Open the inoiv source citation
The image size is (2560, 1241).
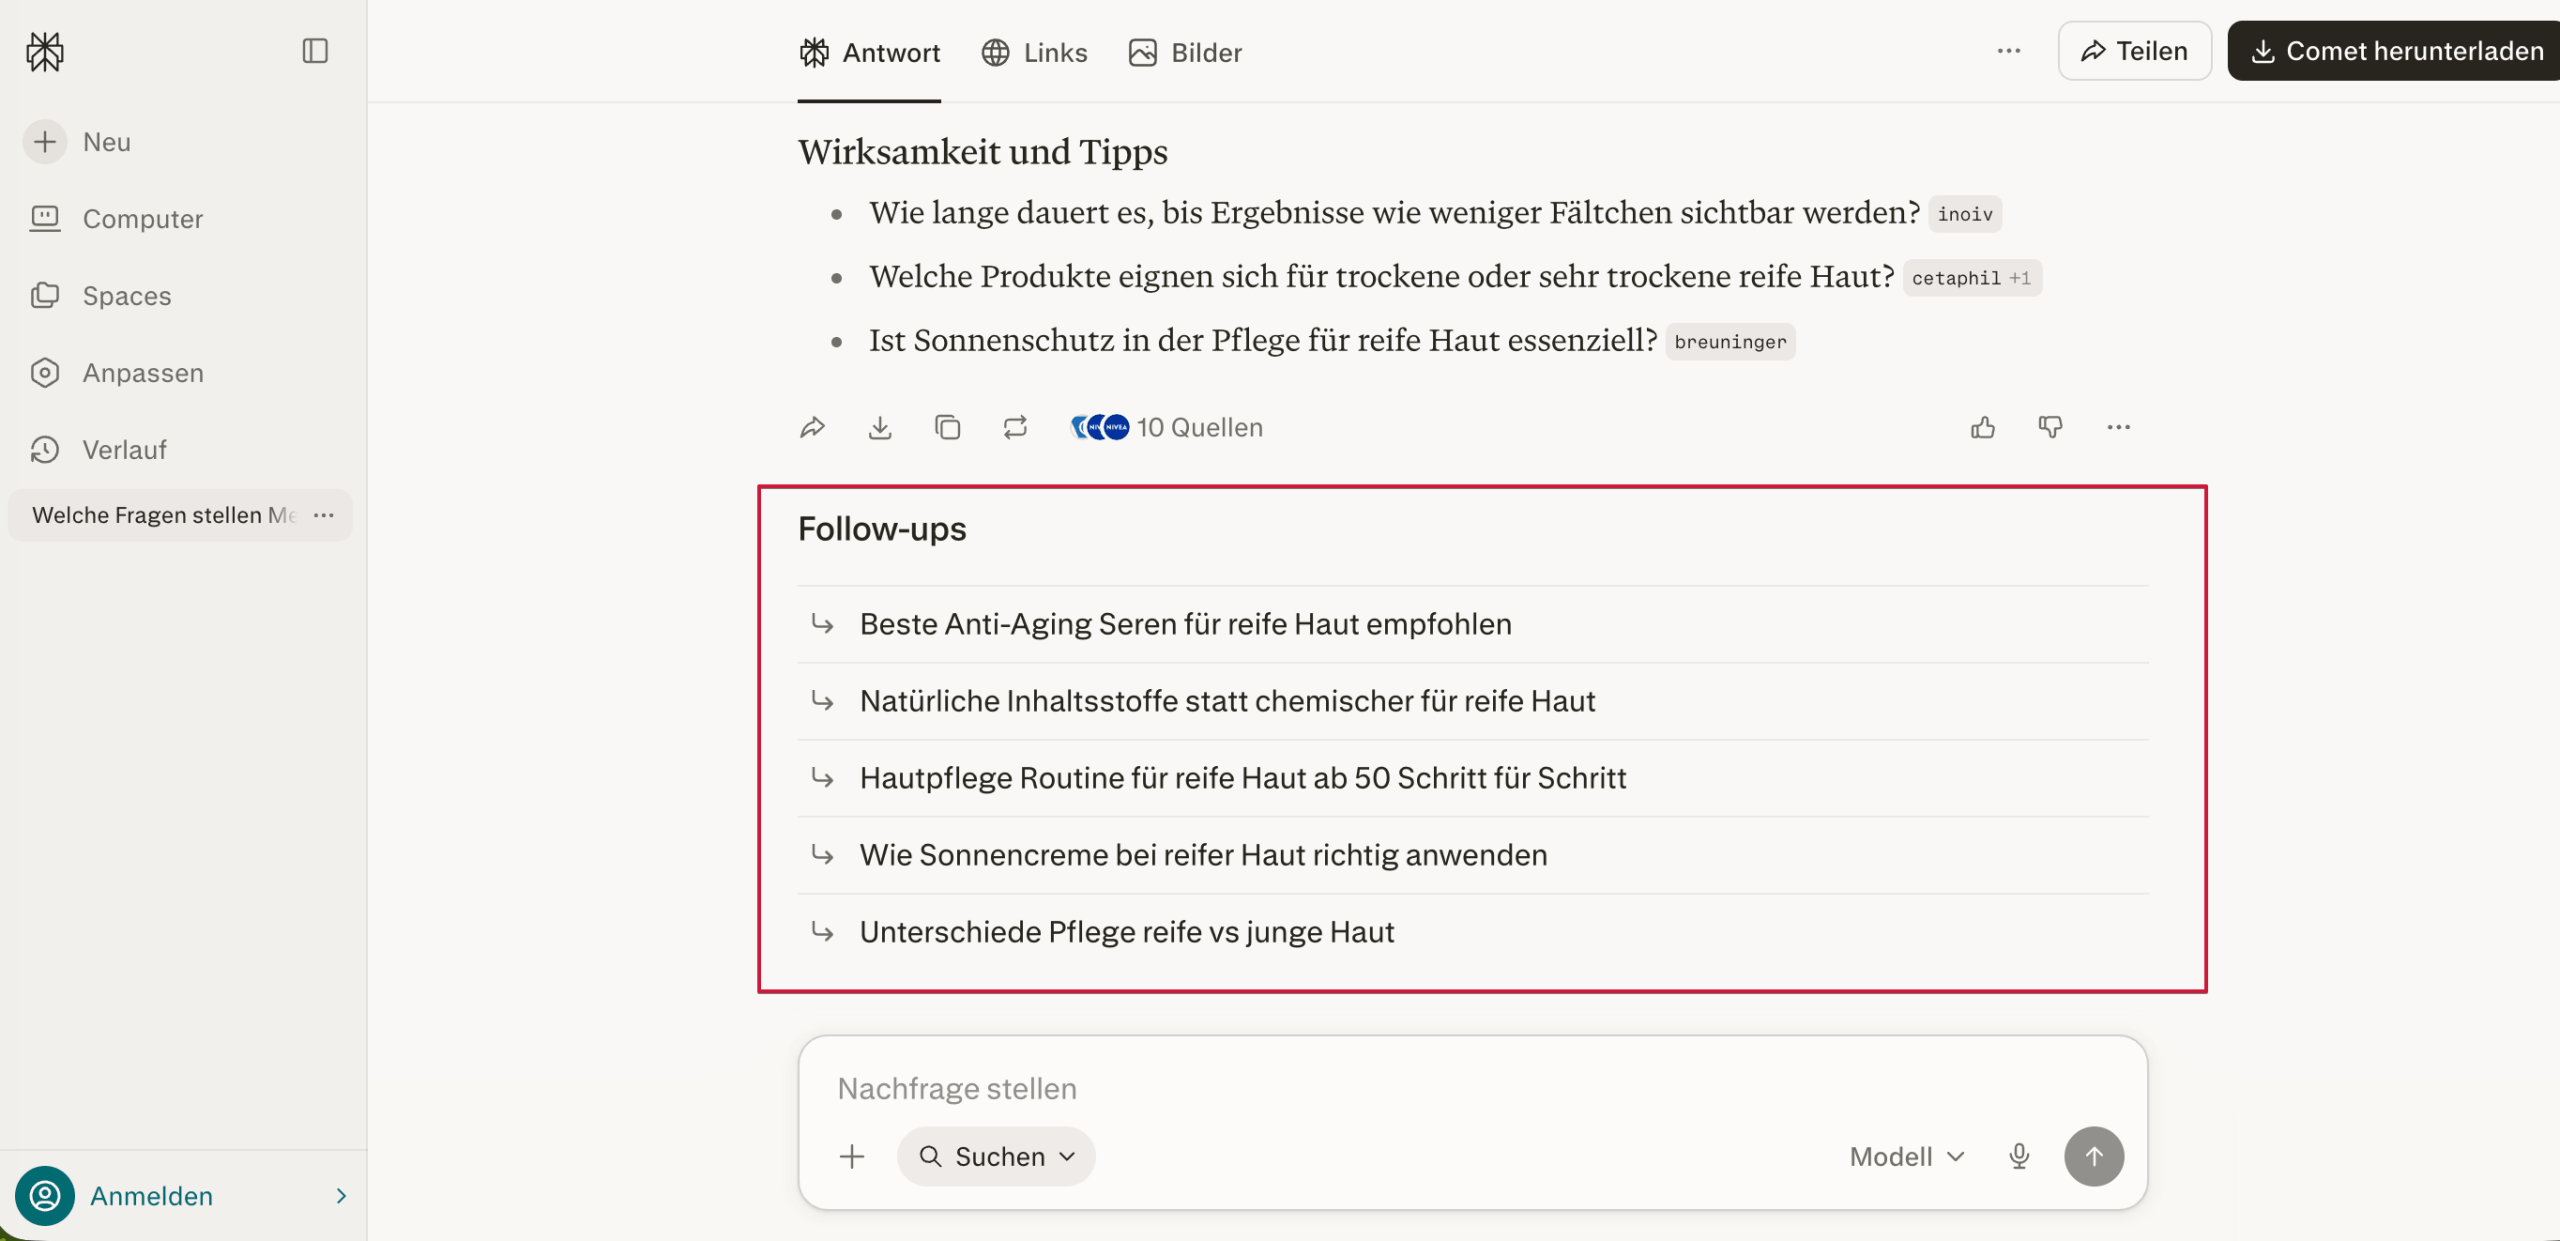coord(1964,214)
